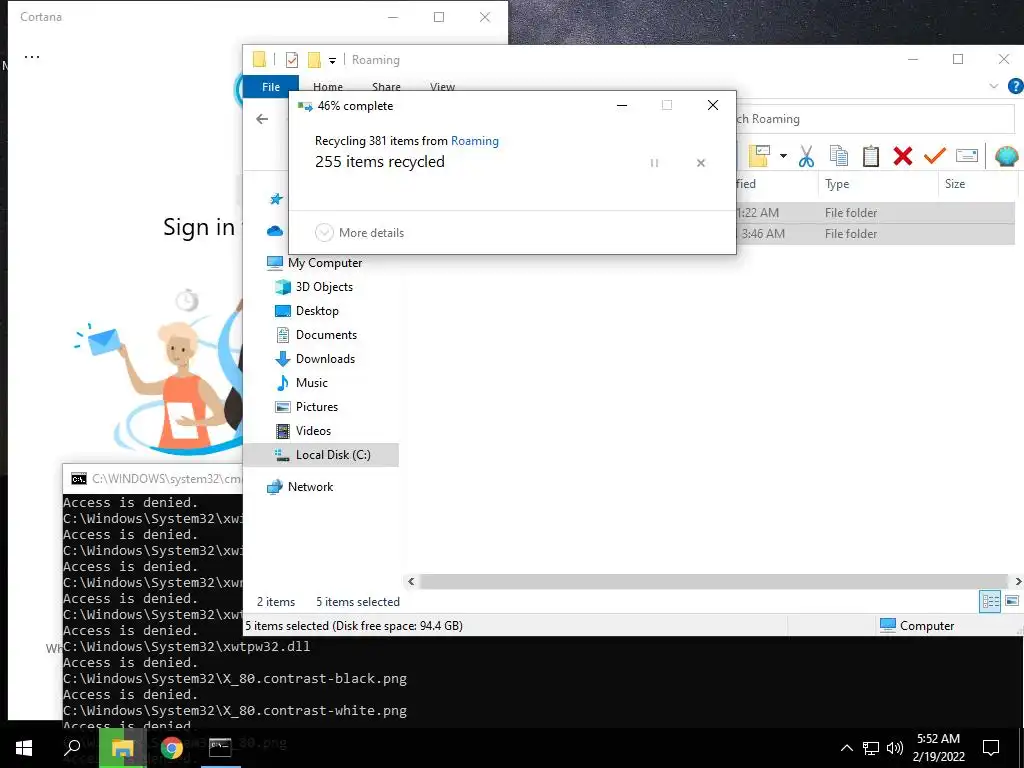Click the Size column header
1024x768 pixels.
tap(977, 184)
